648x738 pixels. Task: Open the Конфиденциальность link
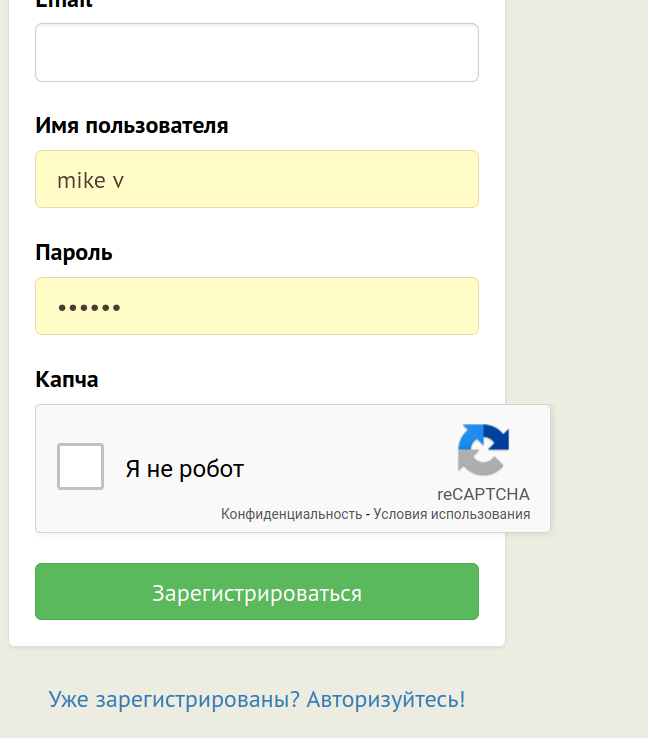click(291, 514)
